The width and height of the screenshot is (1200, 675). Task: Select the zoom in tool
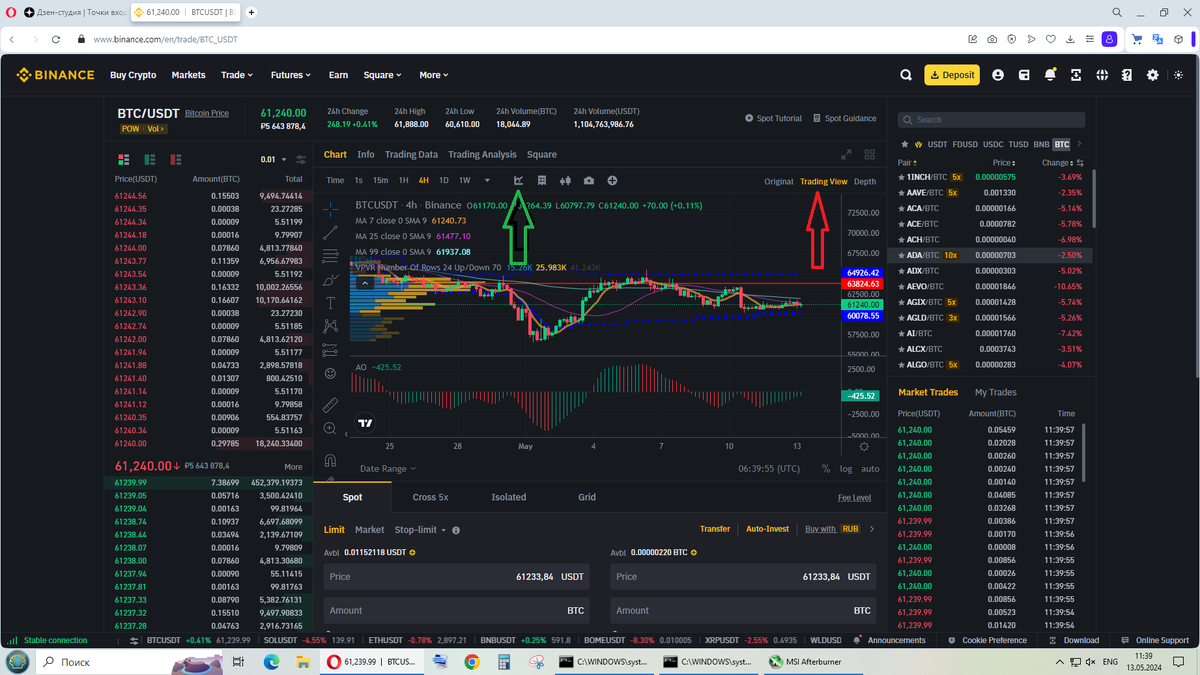pyautogui.click(x=331, y=428)
